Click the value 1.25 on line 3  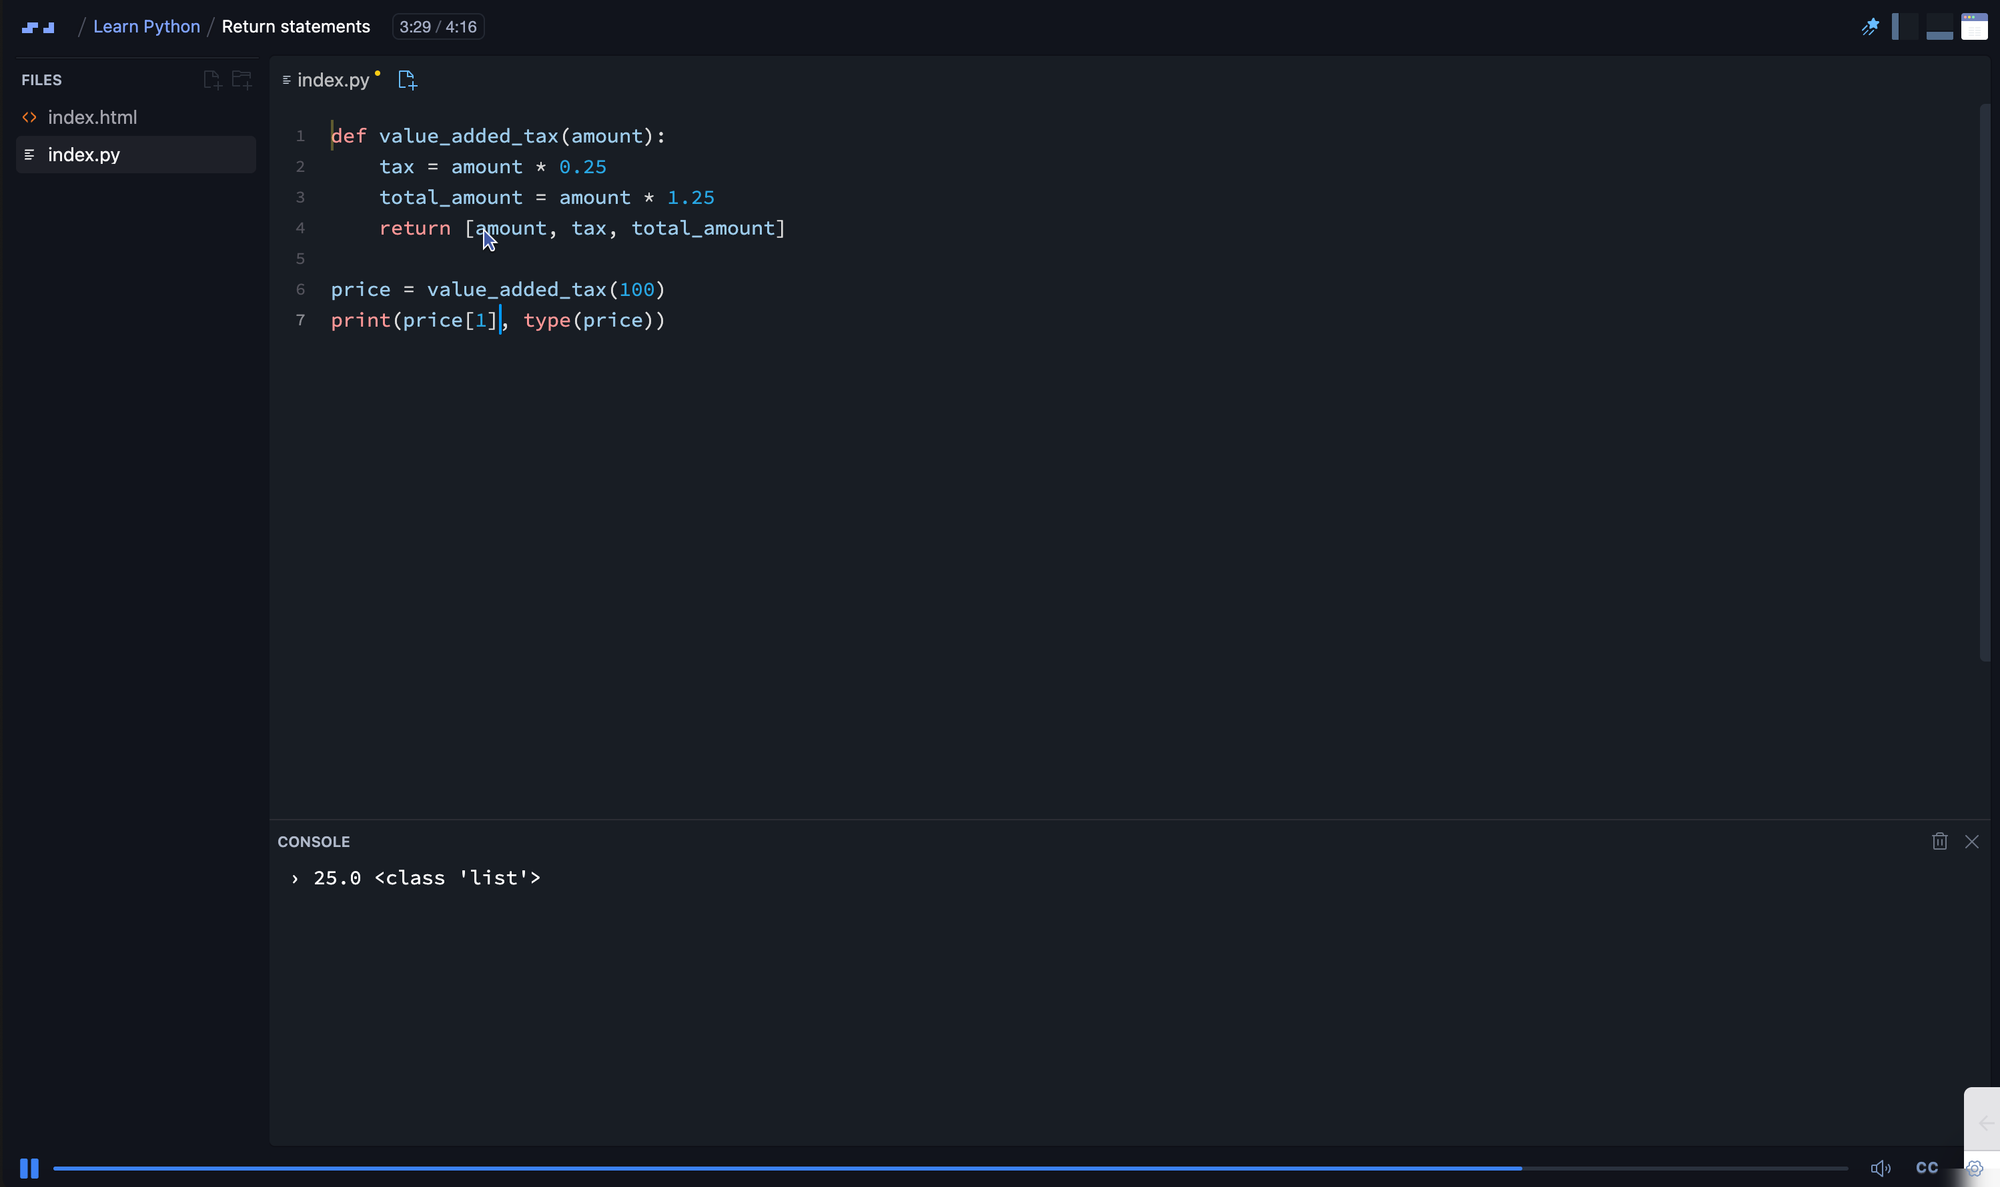point(691,198)
